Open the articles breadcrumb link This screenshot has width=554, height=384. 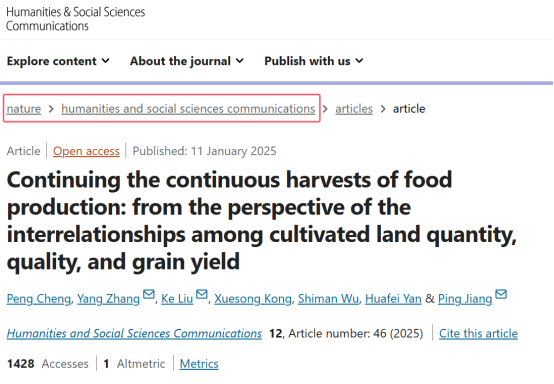pyautogui.click(x=354, y=108)
